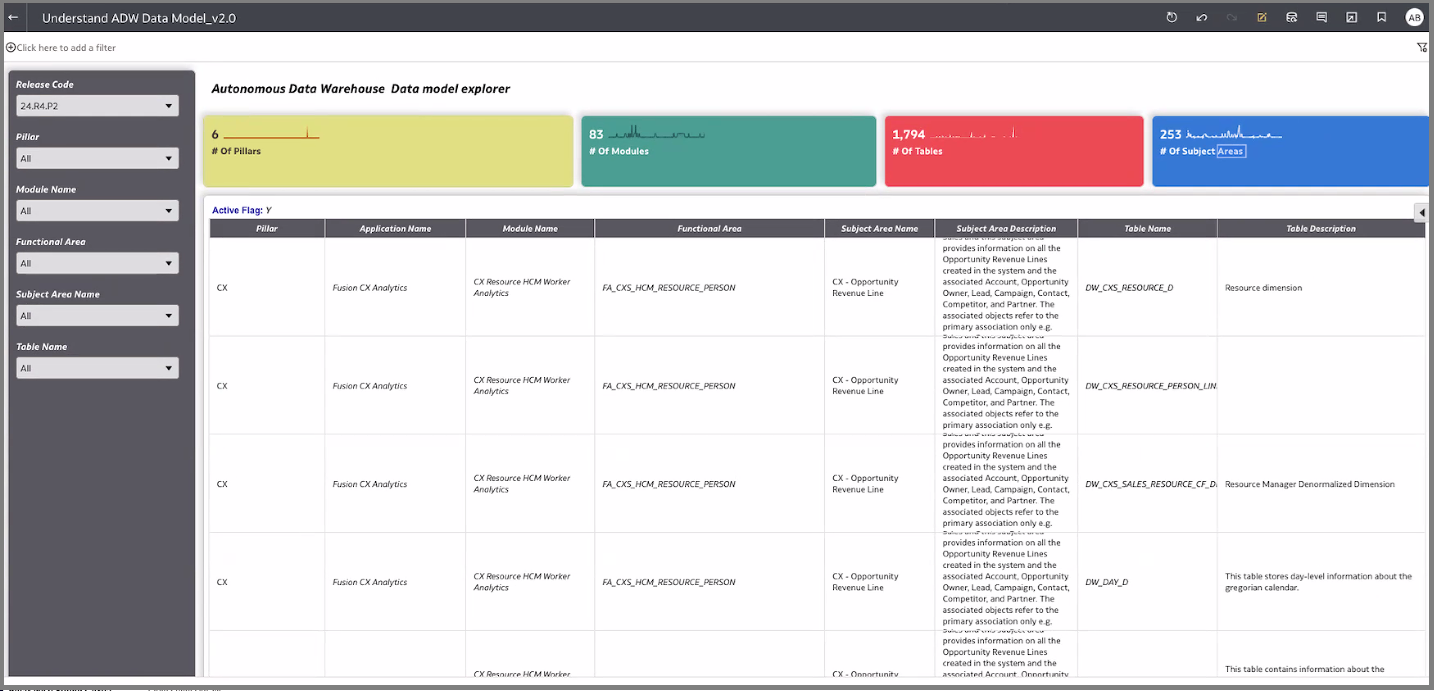Expand the side panel using the arrow at the table's right edge
Screen dimensions: 1434x691
1421,211
